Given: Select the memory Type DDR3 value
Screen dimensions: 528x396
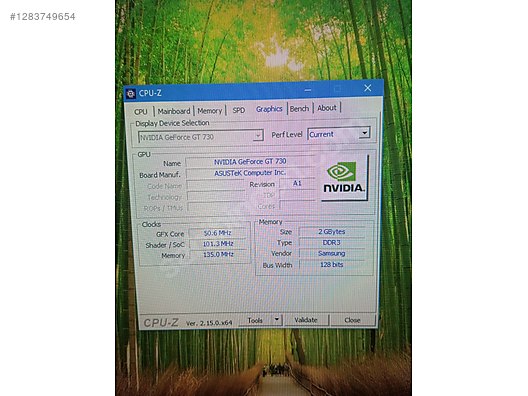Looking at the screenshot, I should 332,242.
